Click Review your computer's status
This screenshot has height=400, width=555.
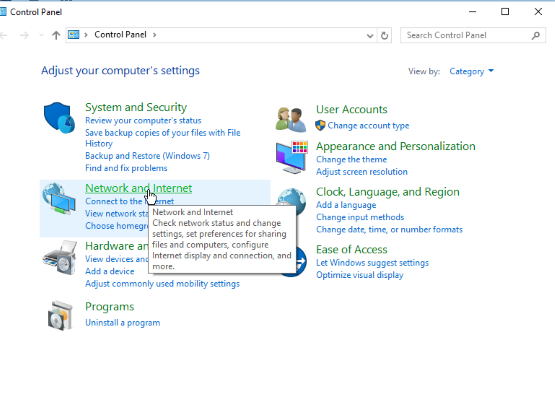(143, 120)
